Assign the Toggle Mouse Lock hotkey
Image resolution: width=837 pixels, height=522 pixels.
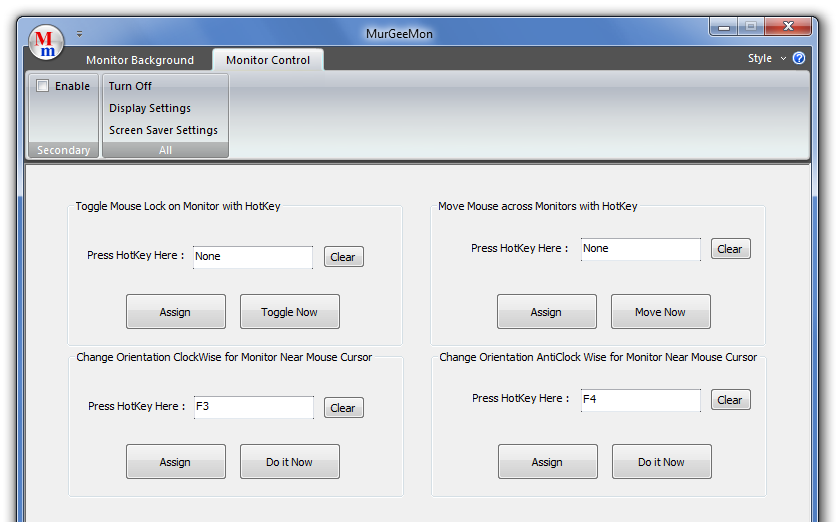click(175, 312)
